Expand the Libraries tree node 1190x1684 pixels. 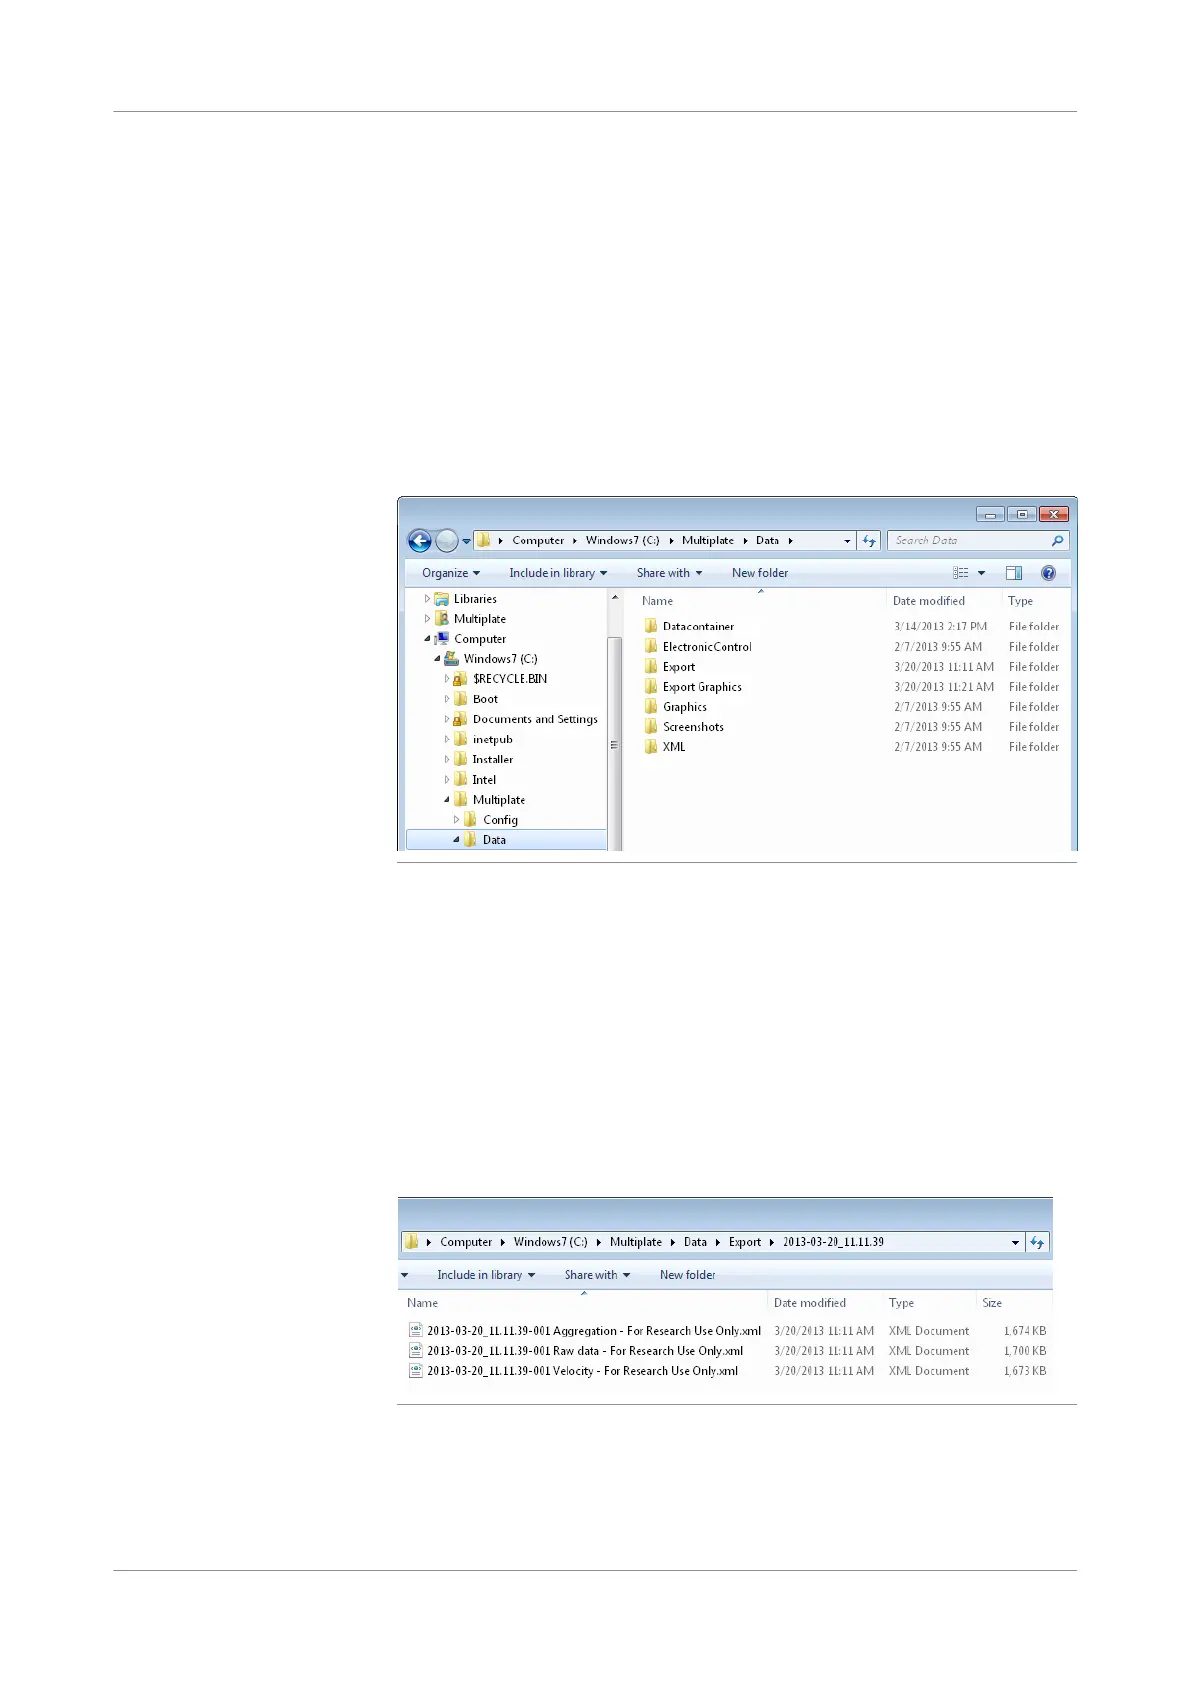[427, 599]
